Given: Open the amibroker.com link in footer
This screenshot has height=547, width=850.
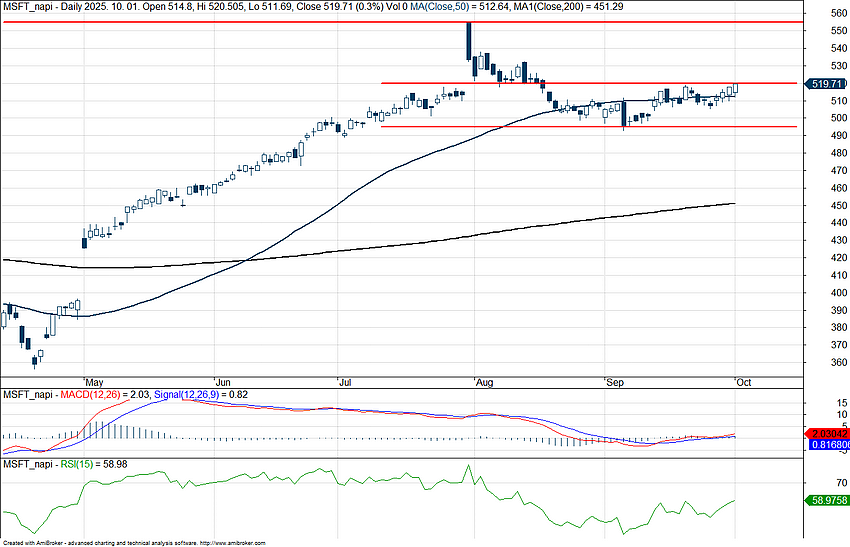Looking at the screenshot, I should tap(238, 543).
